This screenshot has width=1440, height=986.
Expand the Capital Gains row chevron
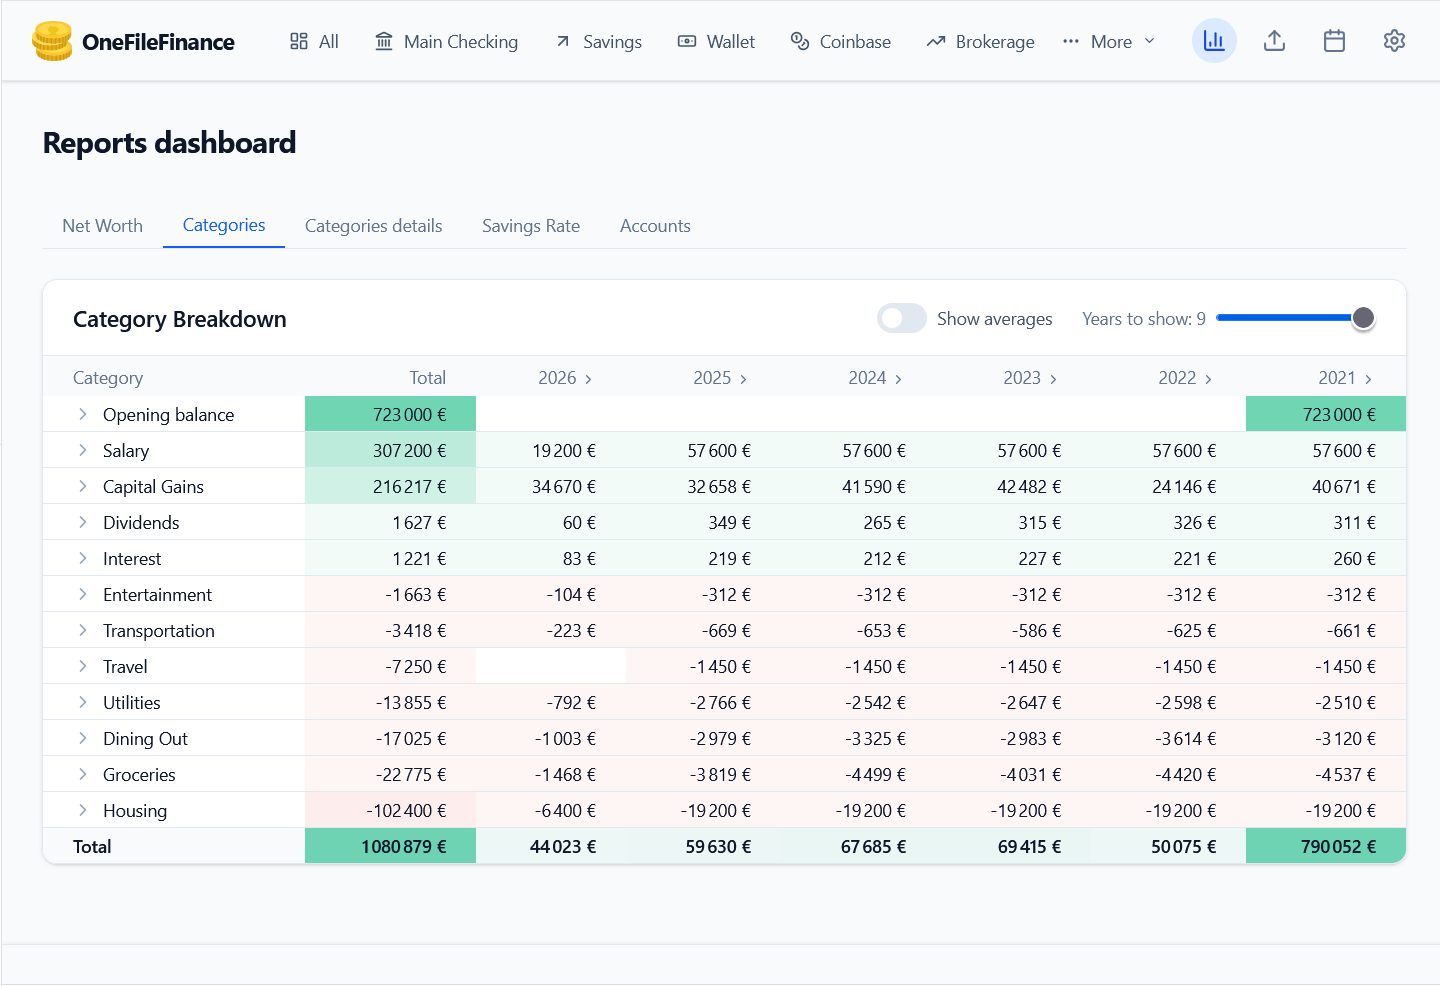point(82,485)
